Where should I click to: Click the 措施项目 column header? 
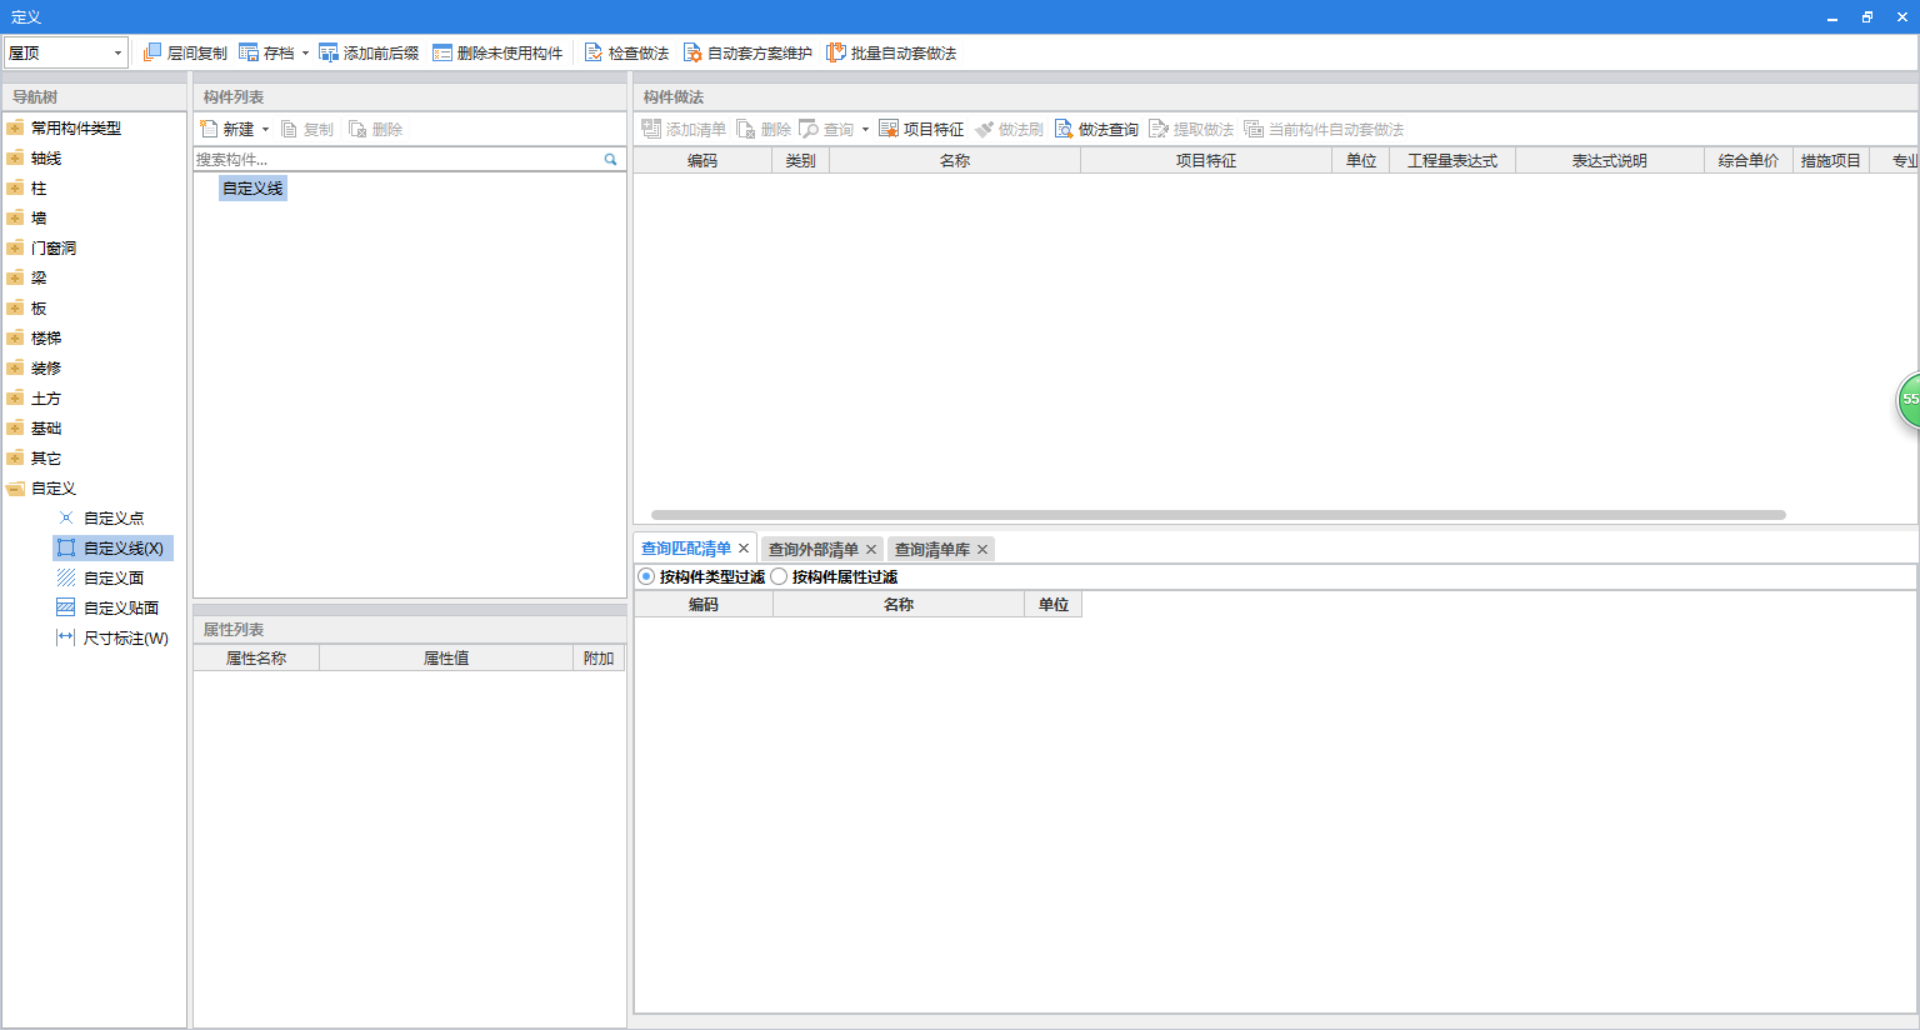[x=1830, y=160]
